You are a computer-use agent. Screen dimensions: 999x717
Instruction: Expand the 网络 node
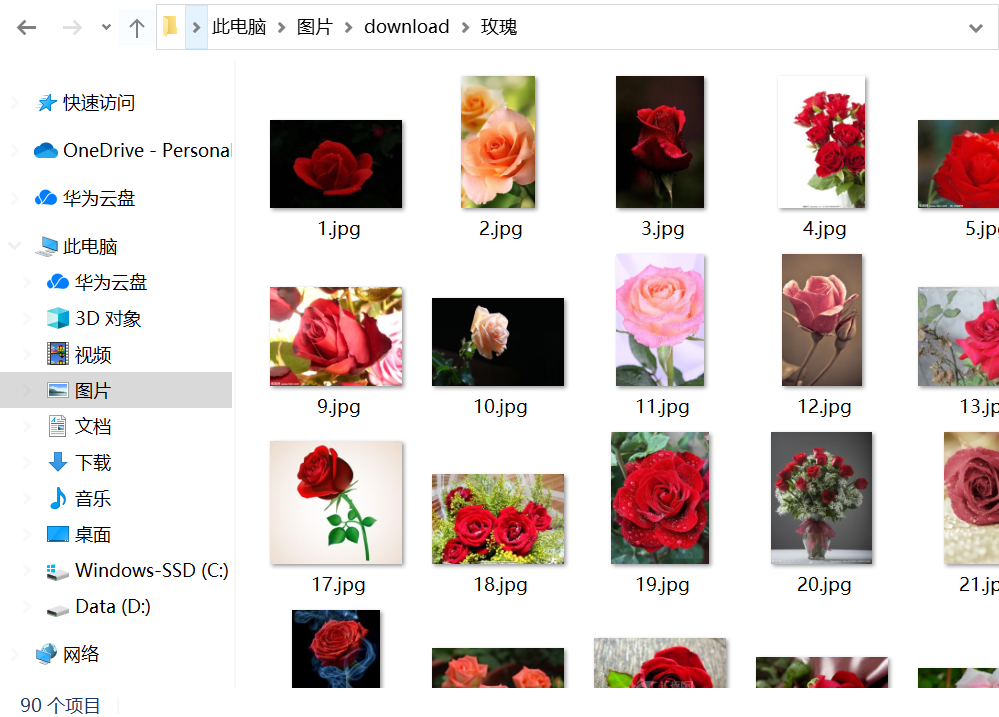coord(15,654)
